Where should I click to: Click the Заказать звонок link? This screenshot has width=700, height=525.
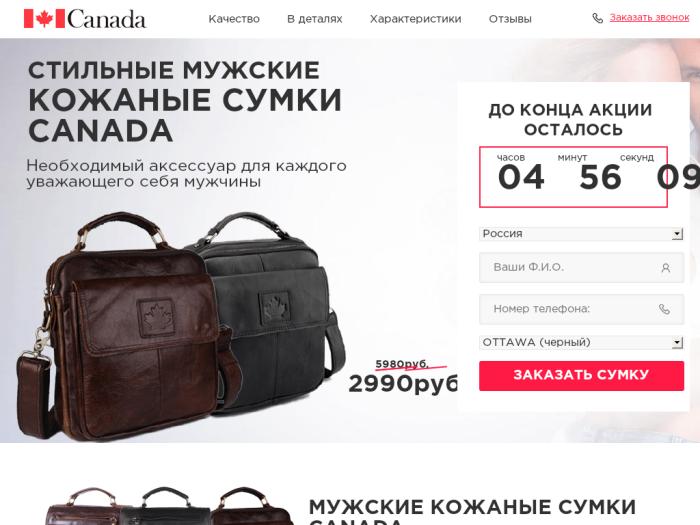point(650,17)
